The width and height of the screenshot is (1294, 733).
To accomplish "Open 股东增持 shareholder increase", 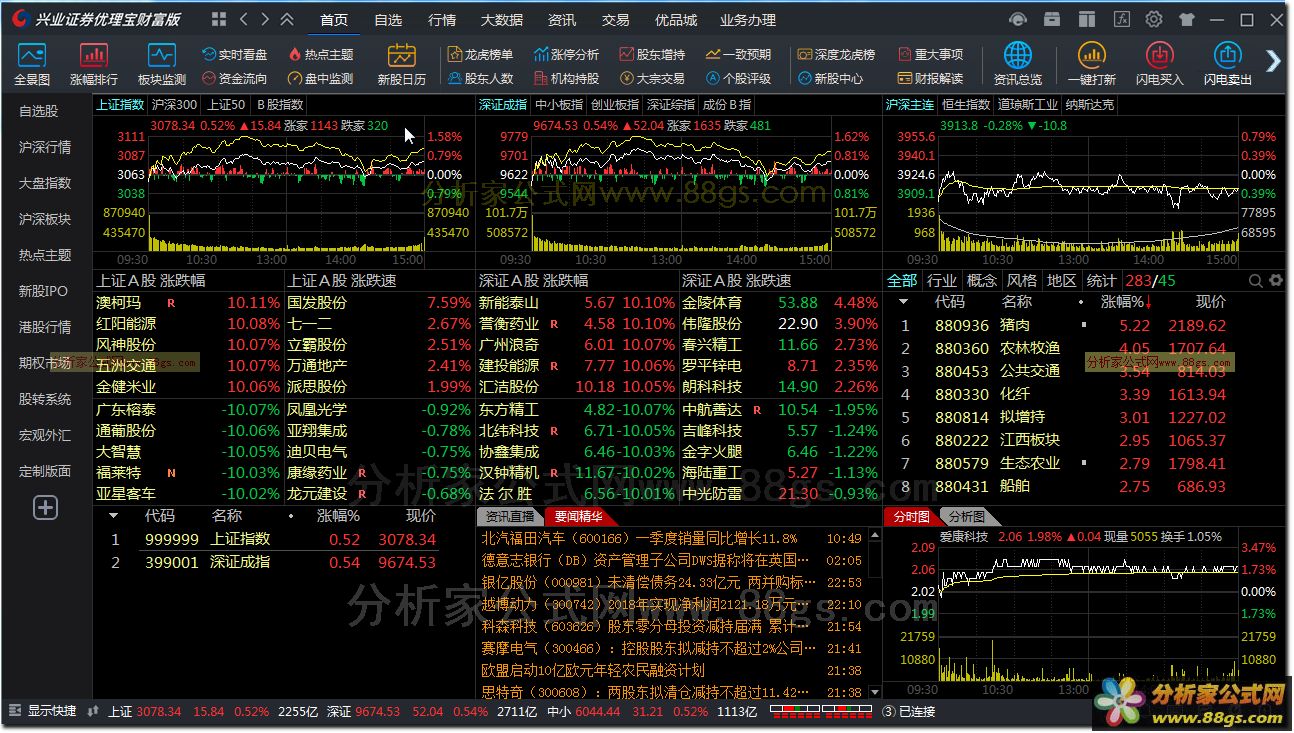I will [653, 54].
